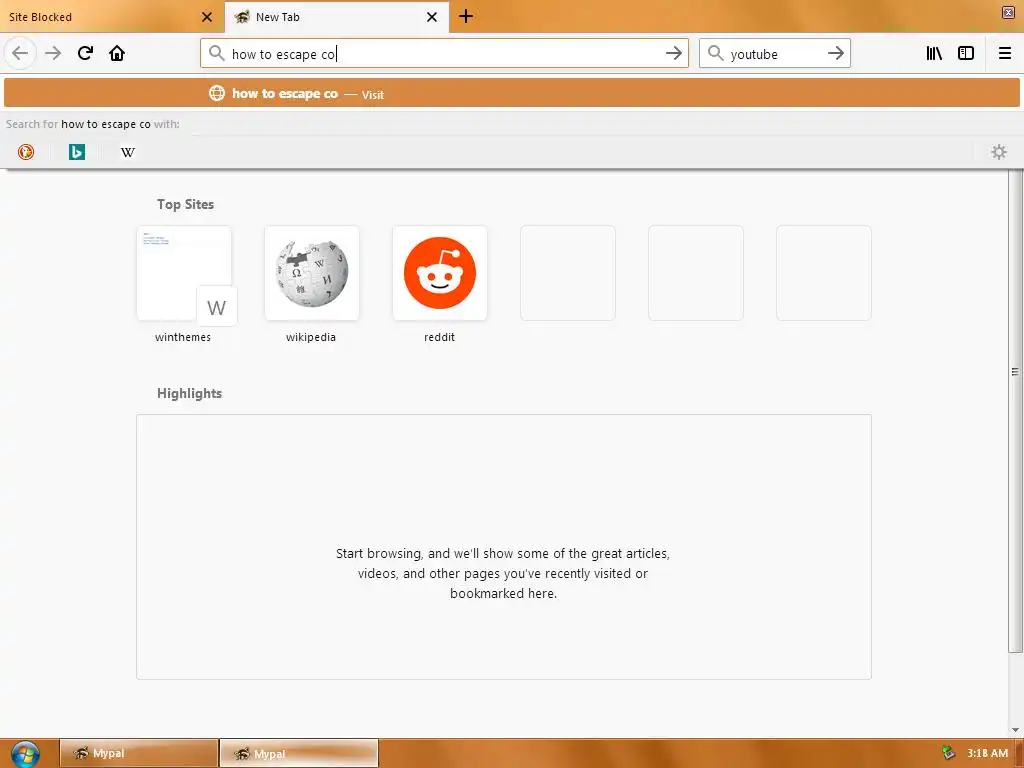
Task: Search with DuckDuckGo engine icon
Action: pyautogui.click(x=26, y=152)
